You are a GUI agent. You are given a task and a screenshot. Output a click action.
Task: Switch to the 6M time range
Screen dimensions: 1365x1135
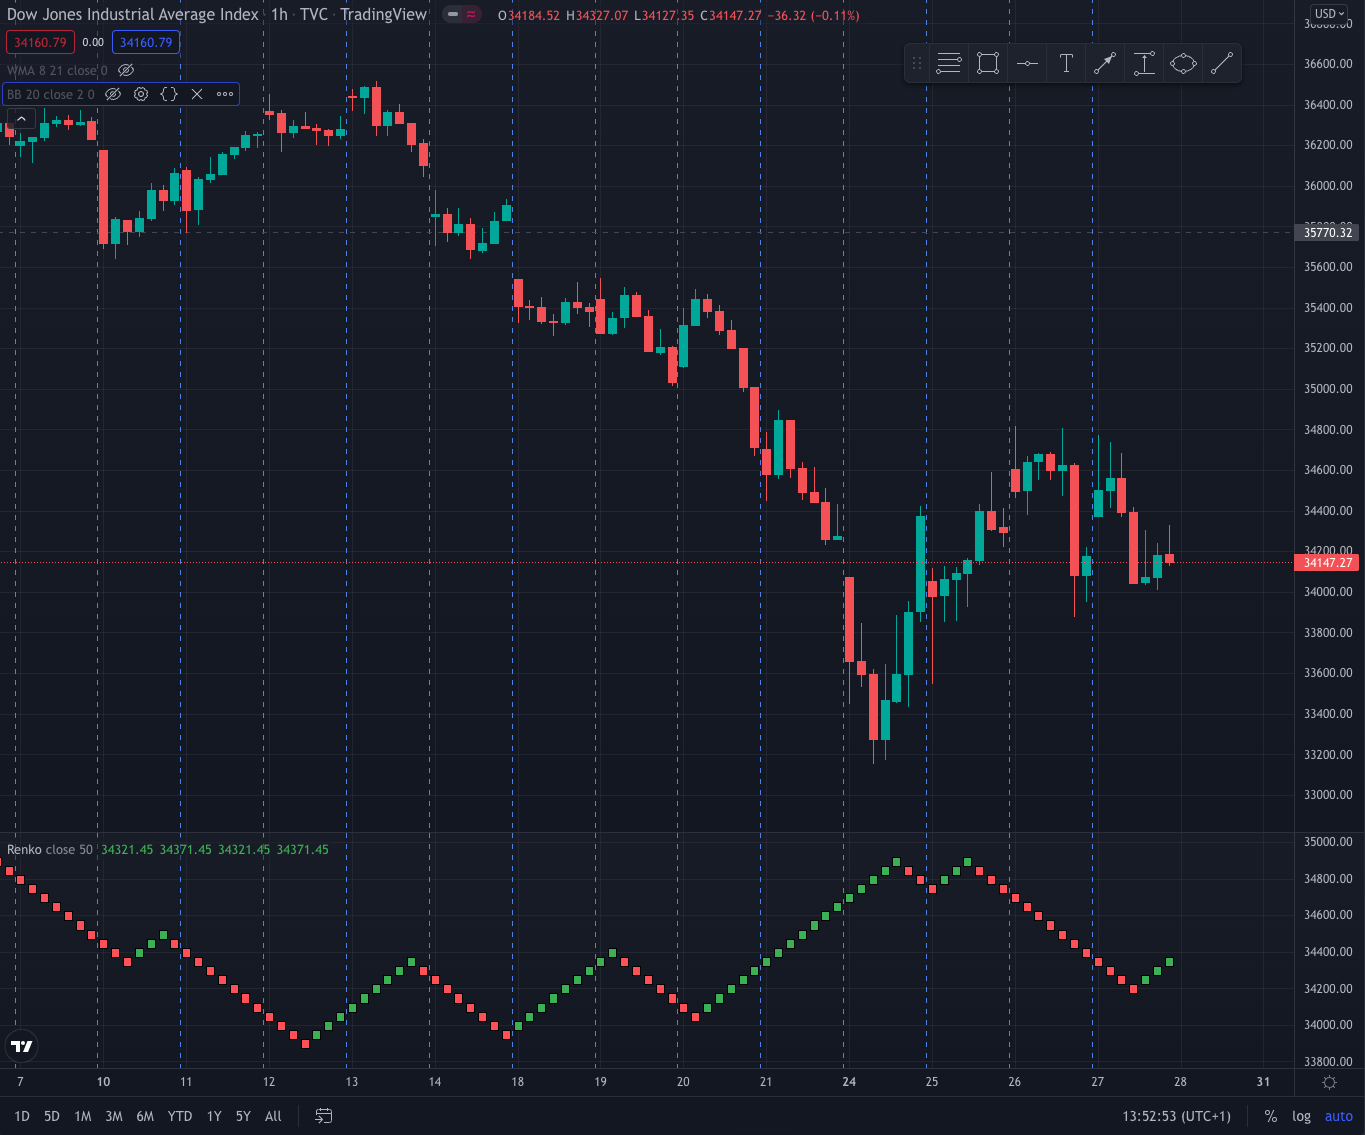pos(145,1116)
